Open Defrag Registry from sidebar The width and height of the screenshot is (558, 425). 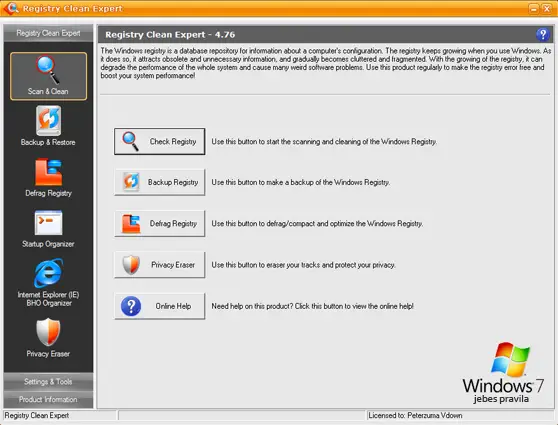(48, 177)
